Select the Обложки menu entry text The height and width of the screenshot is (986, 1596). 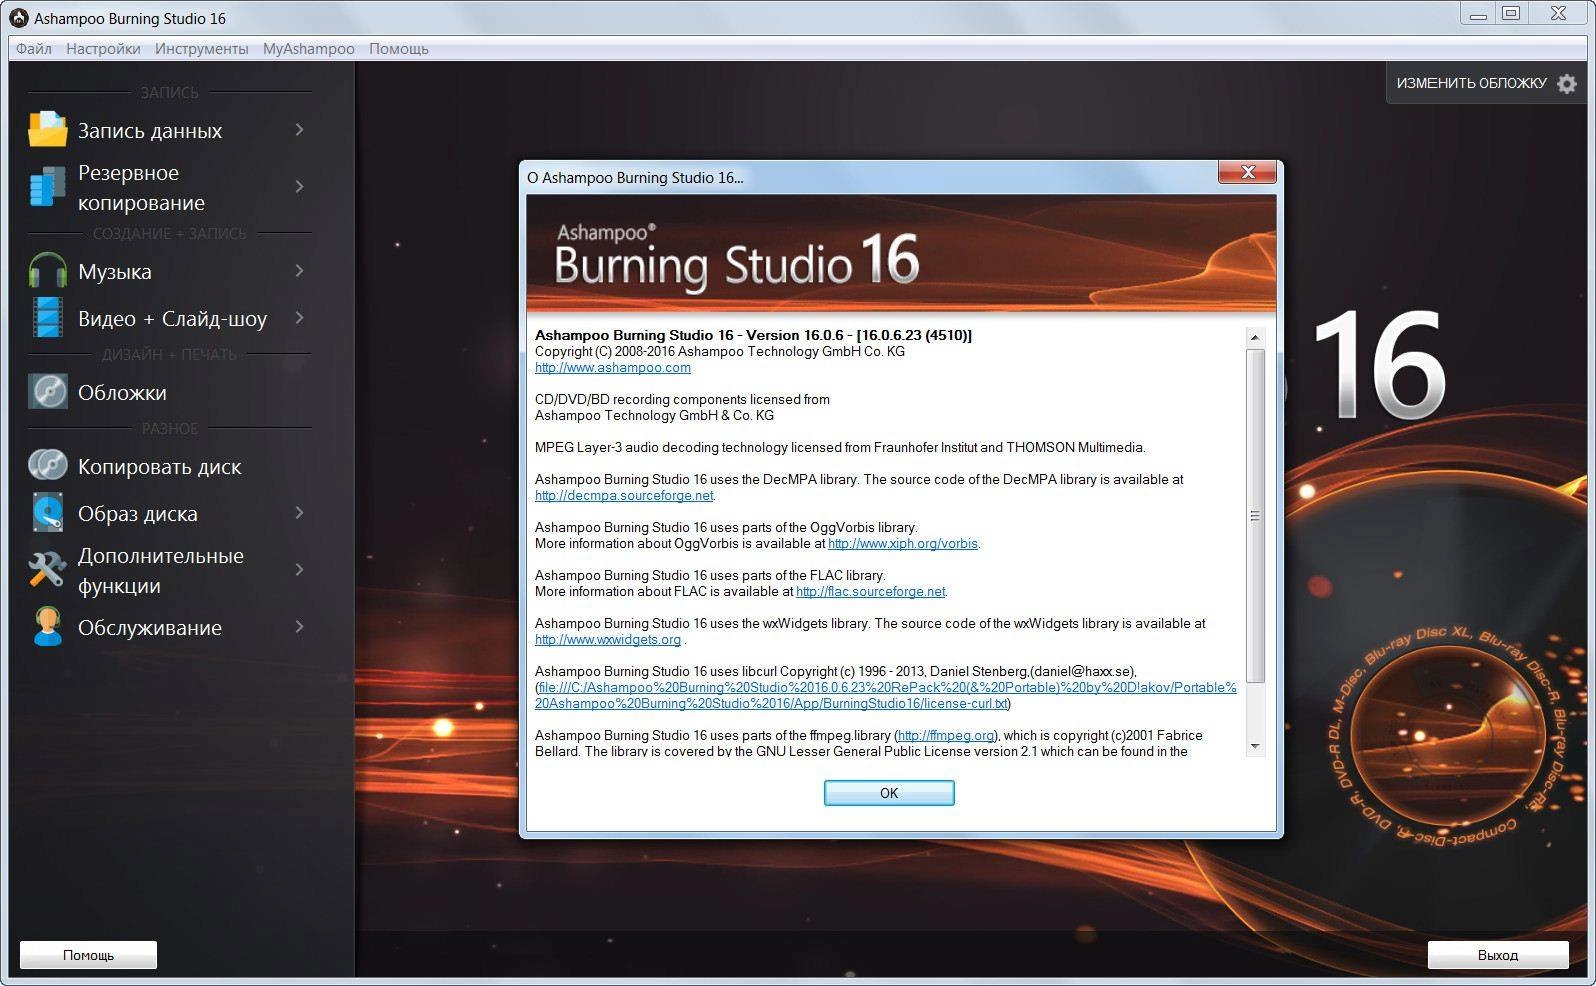122,393
